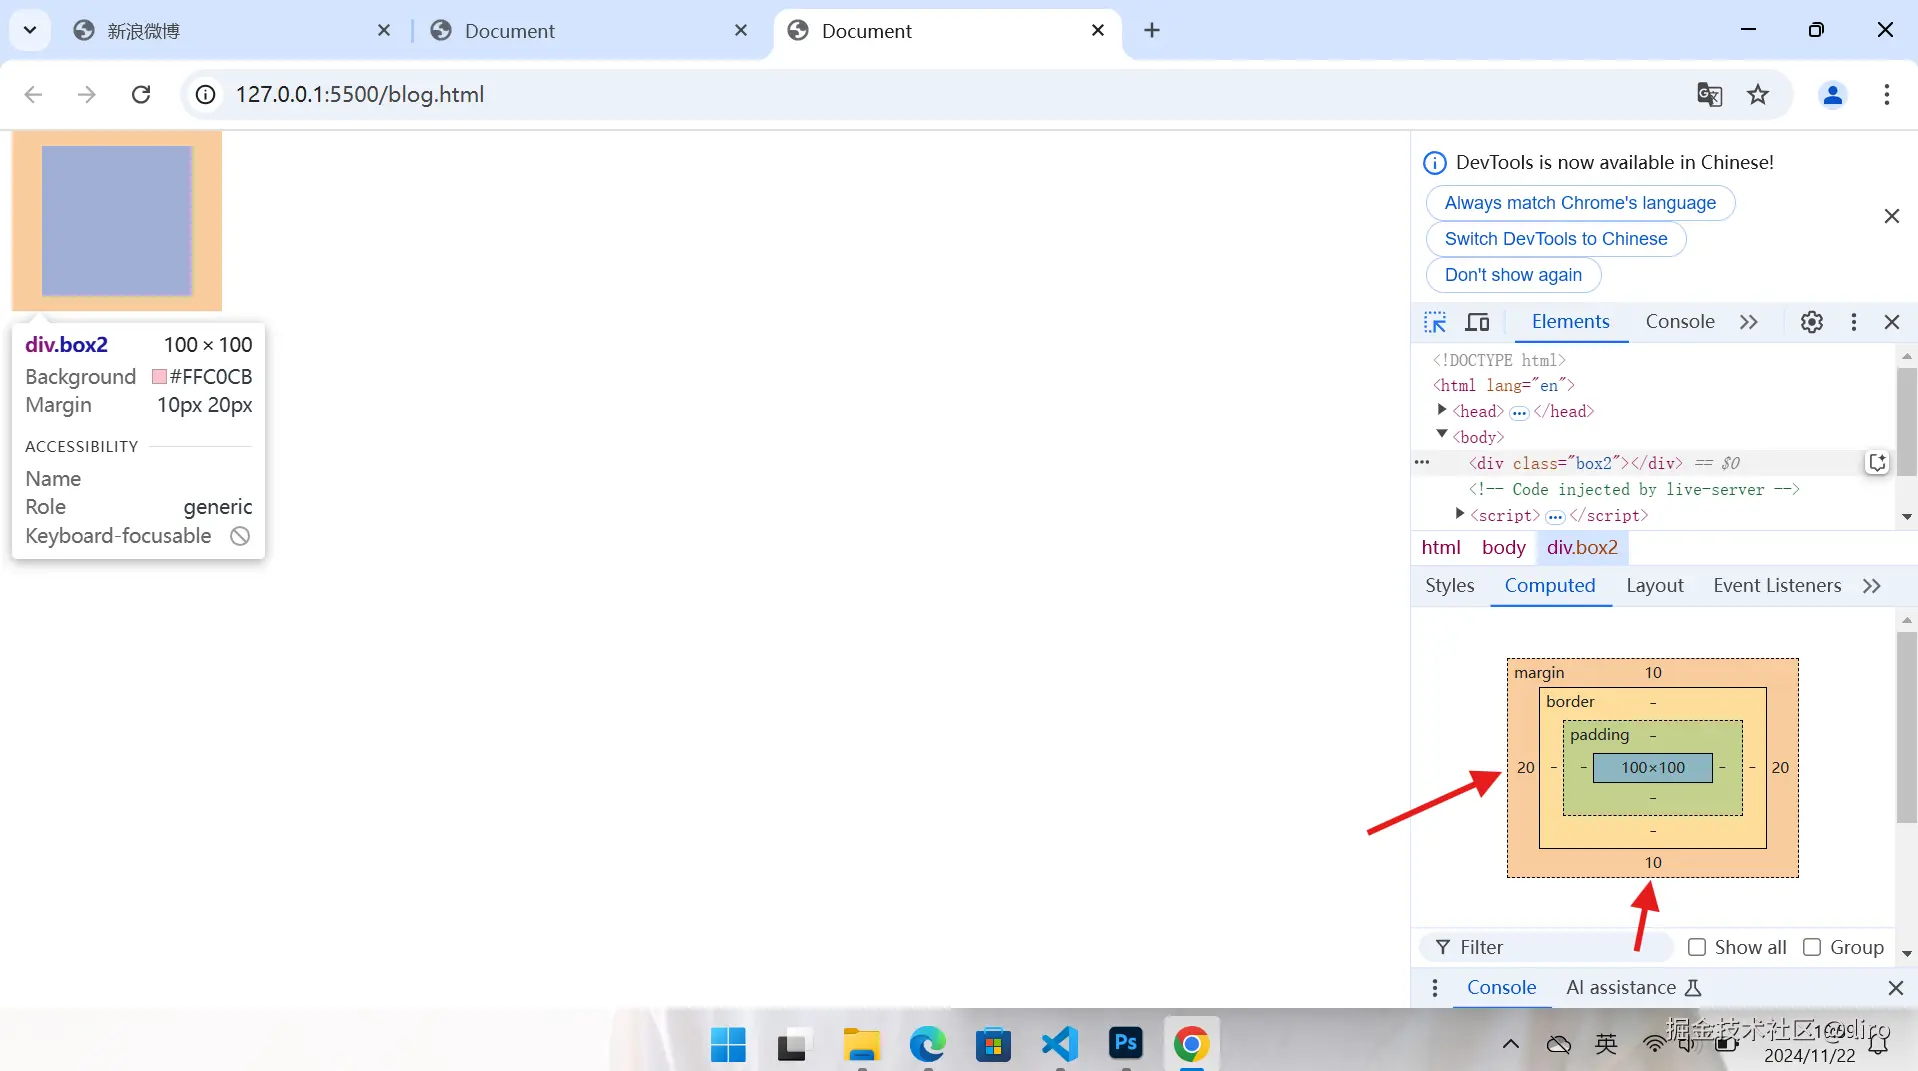Image resolution: width=1918 pixels, height=1071 pixels.
Task: Open the Console panel tab
Action: click(x=1680, y=322)
